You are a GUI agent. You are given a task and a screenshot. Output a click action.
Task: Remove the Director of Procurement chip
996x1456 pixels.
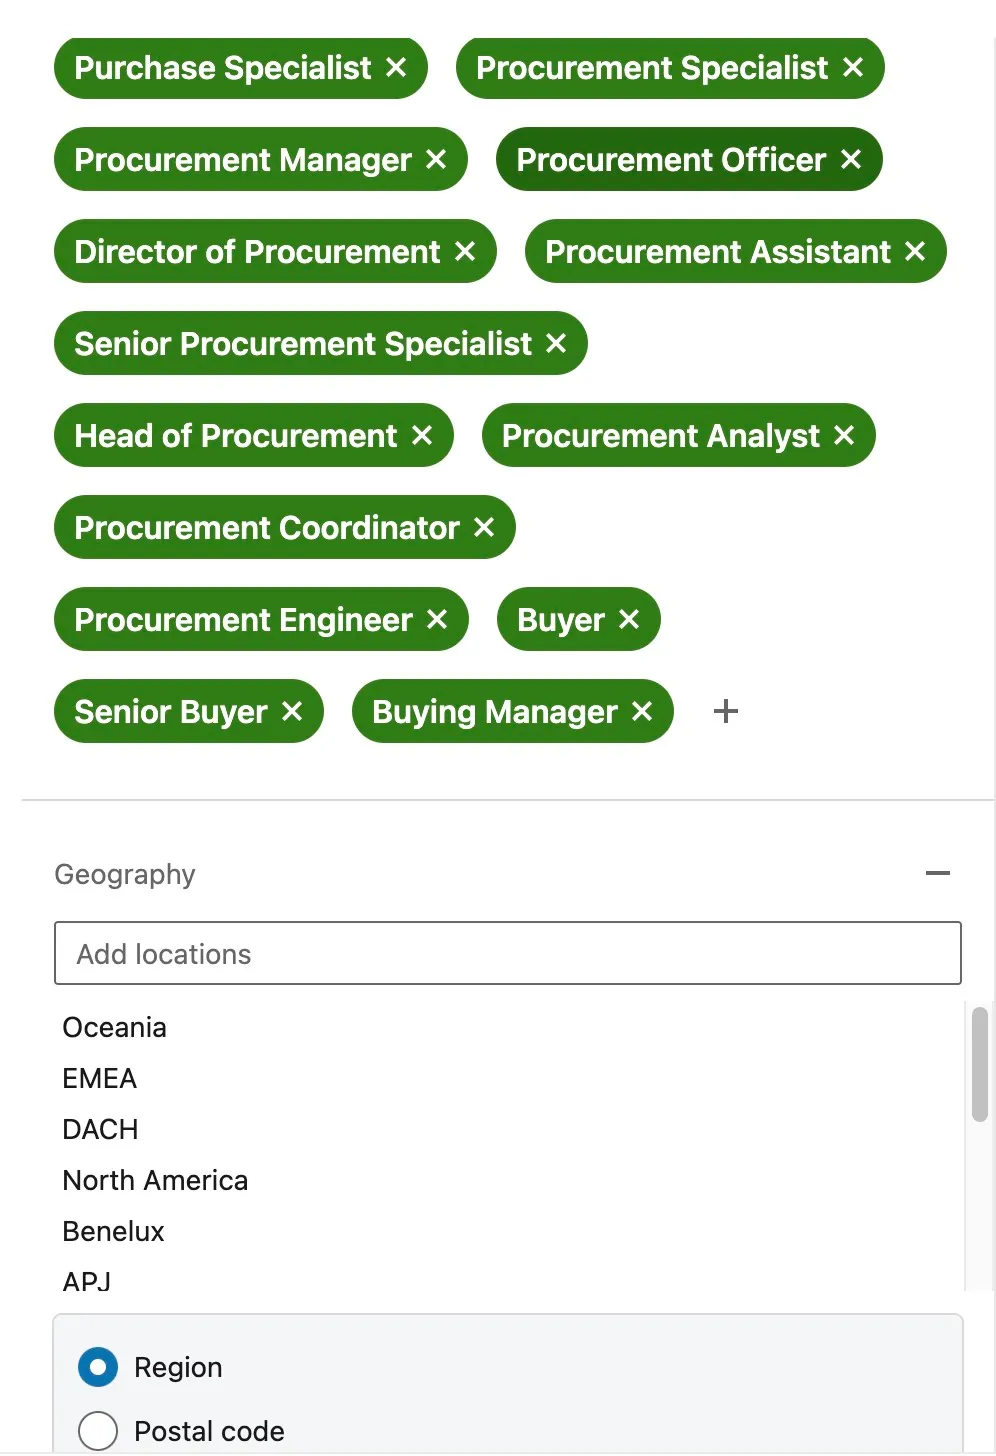[x=465, y=252]
